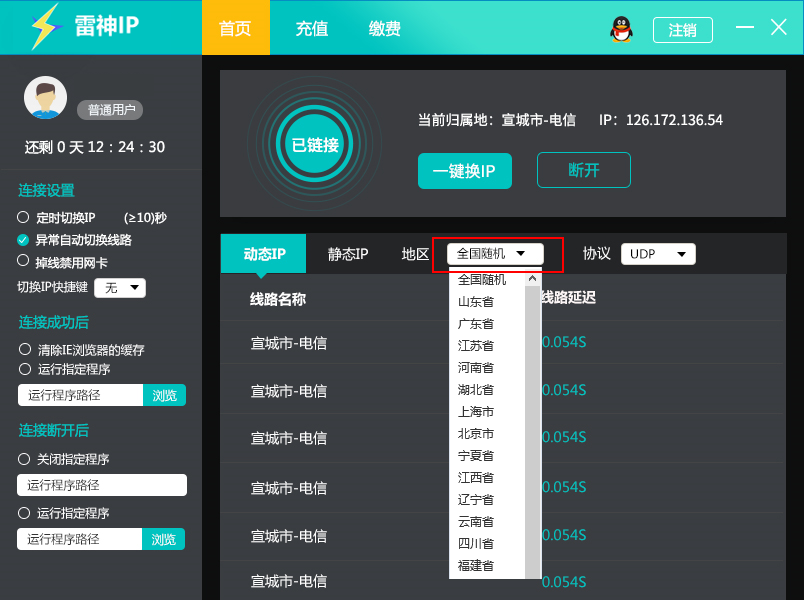
Task: Click 运行程序路径 field under 连接成功后
Action: point(81,395)
